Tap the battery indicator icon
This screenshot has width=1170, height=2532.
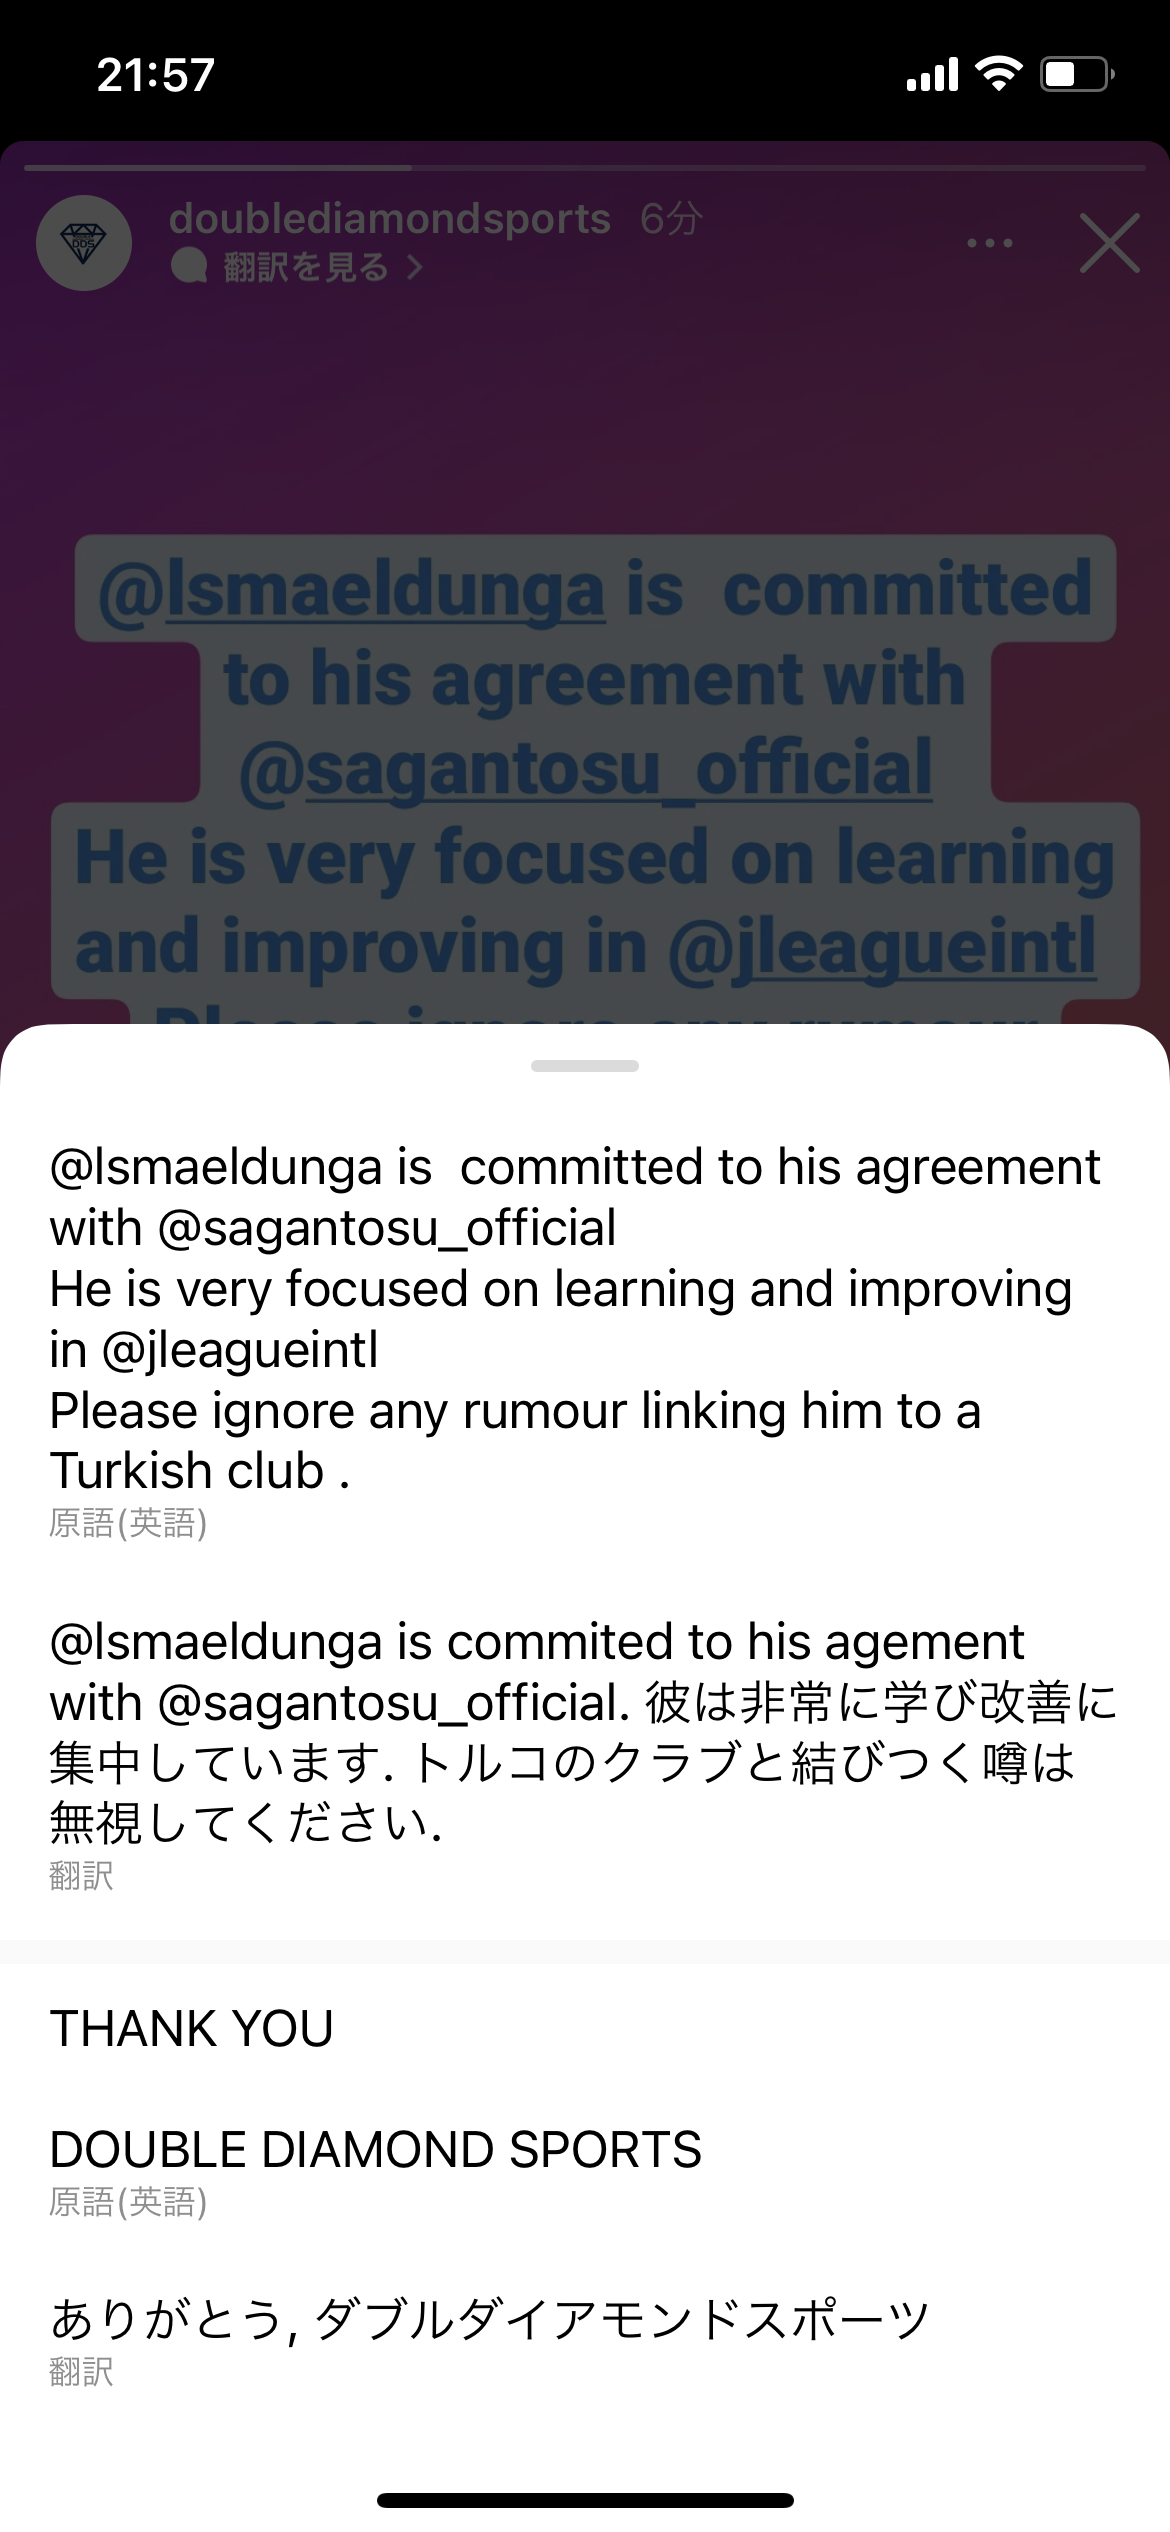tap(1078, 74)
